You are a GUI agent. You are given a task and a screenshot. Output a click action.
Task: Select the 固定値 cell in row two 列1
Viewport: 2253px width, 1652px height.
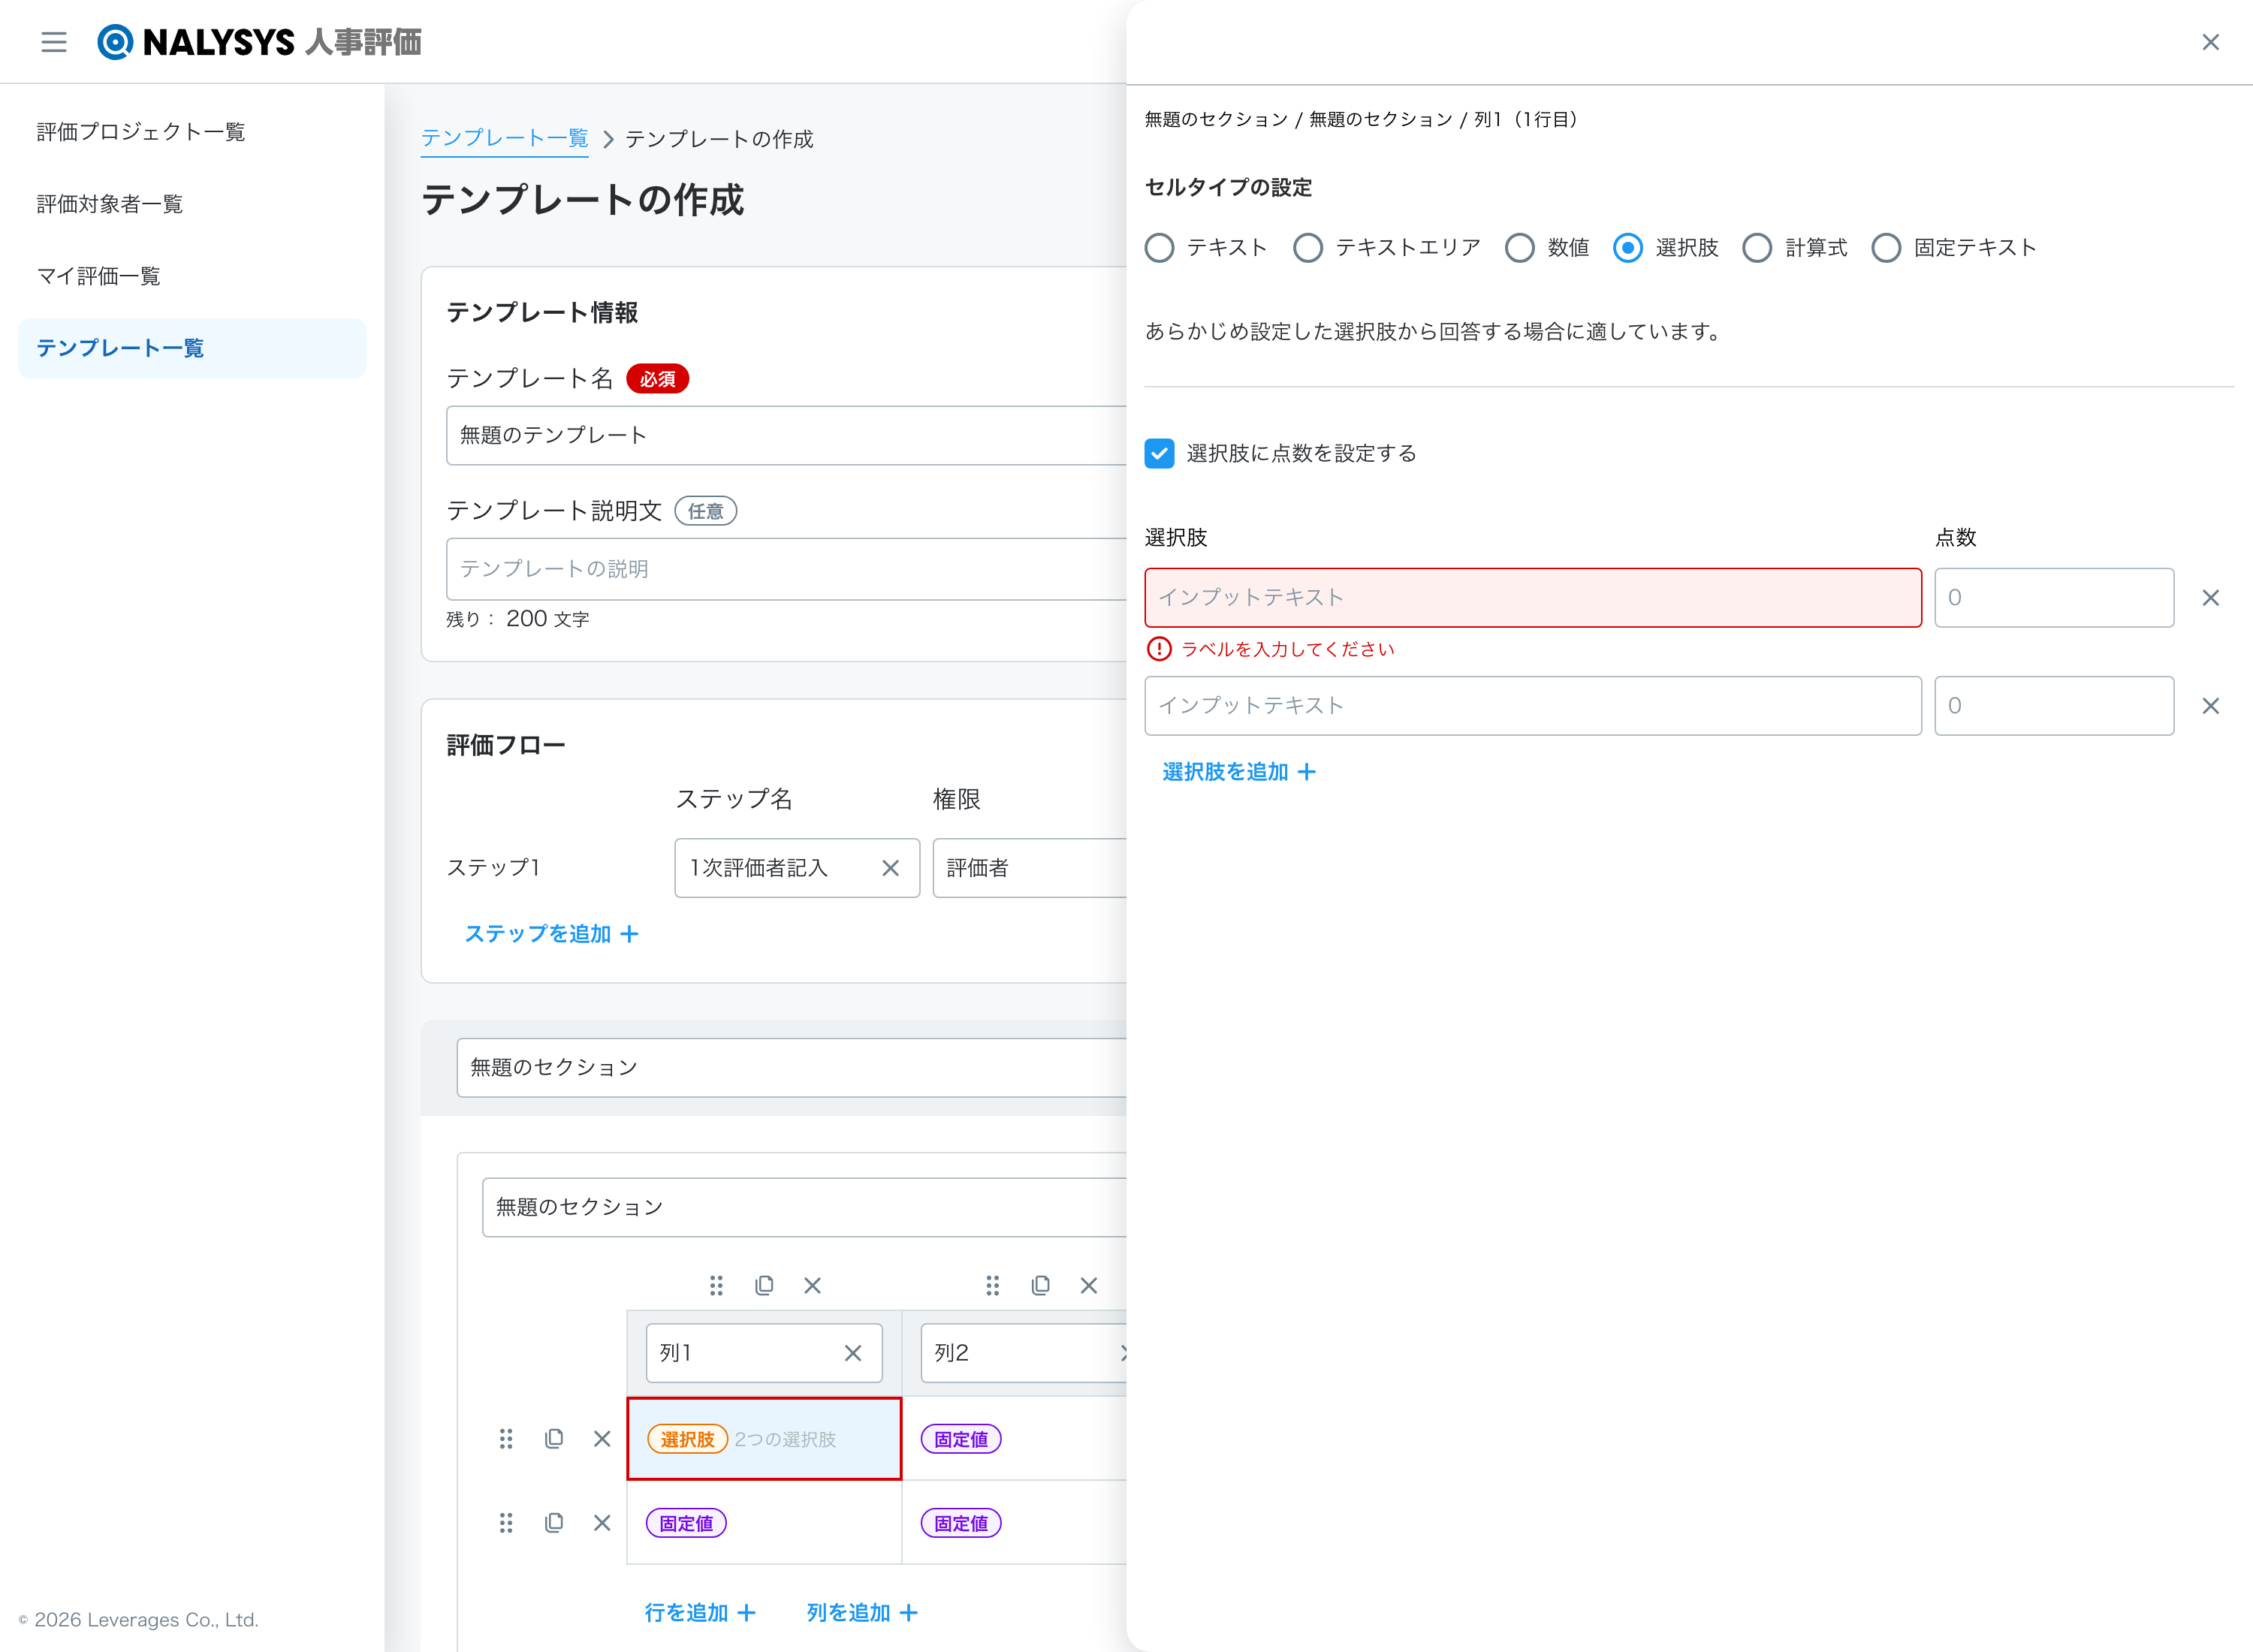click(x=764, y=1523)
